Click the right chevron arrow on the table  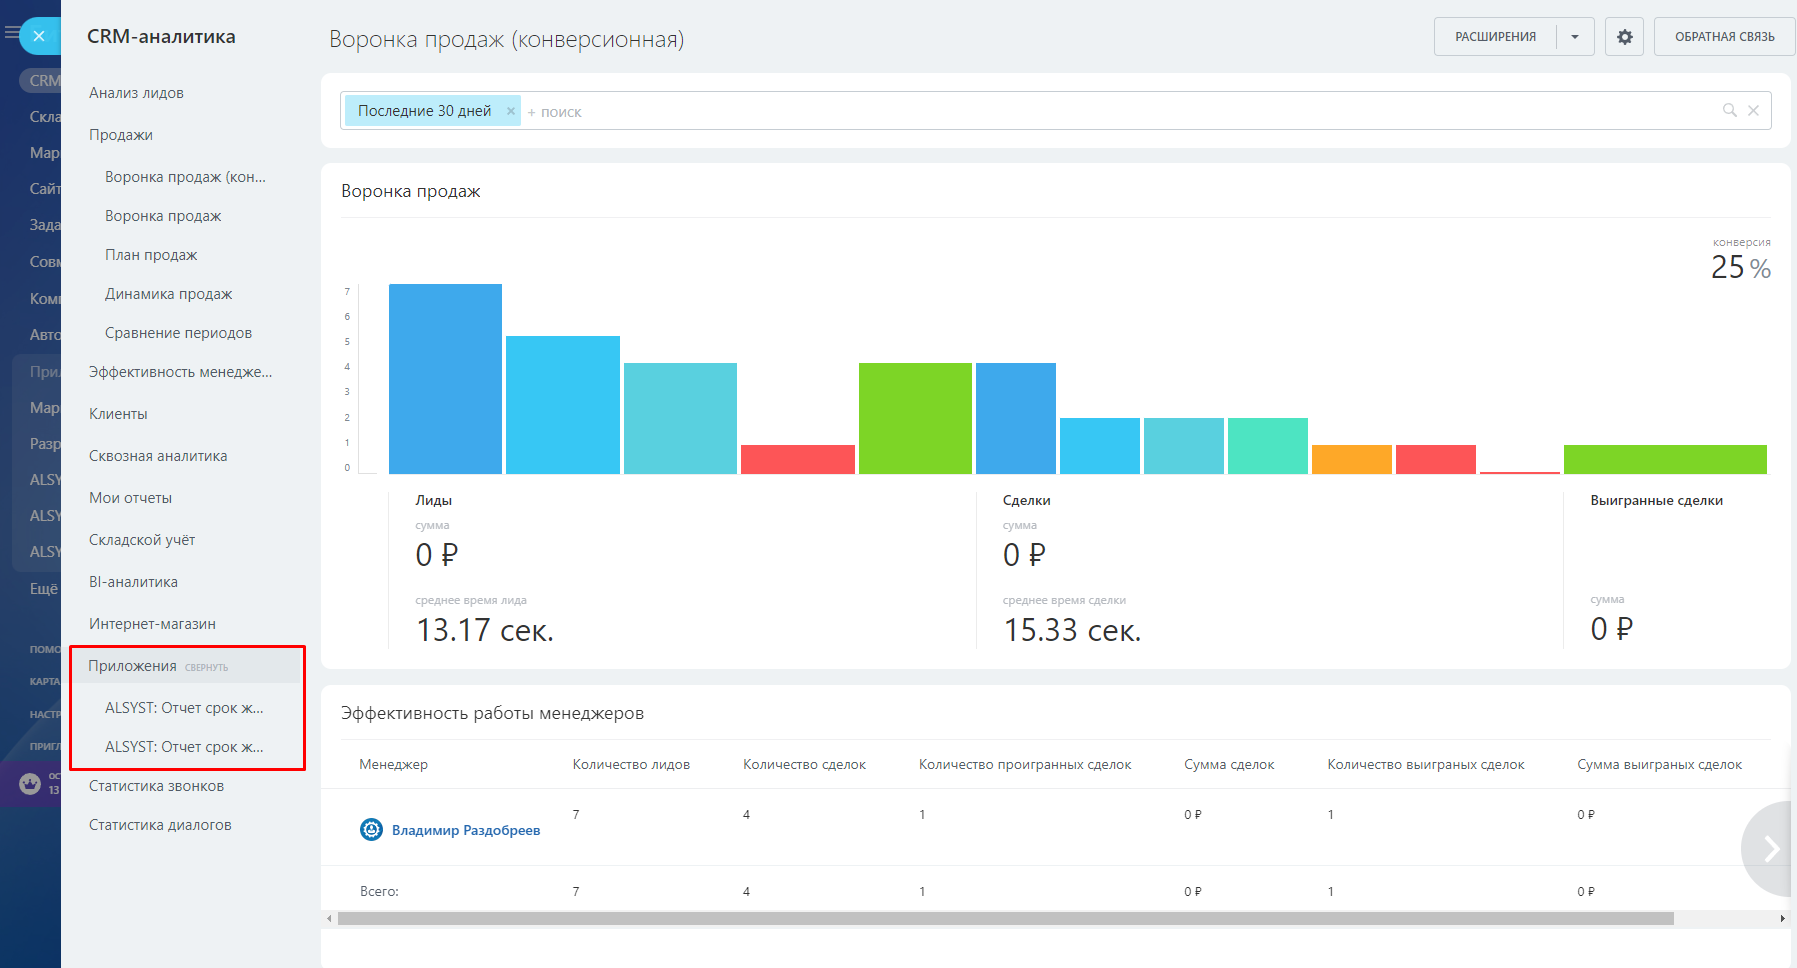[x=1770, y=848]
